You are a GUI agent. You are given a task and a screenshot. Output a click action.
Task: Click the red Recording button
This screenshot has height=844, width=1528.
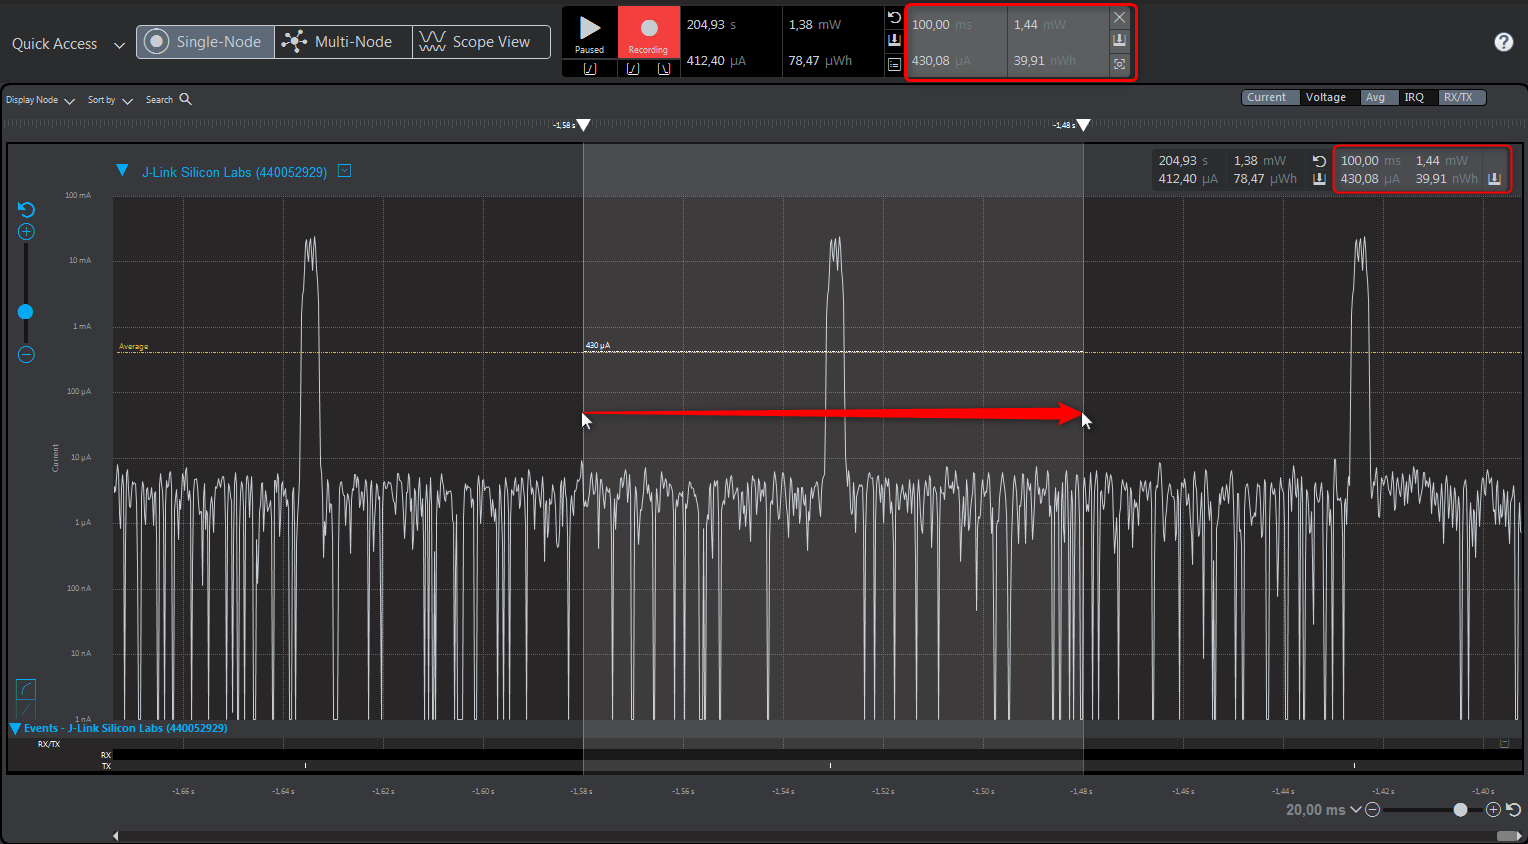(x=648, y=32)
